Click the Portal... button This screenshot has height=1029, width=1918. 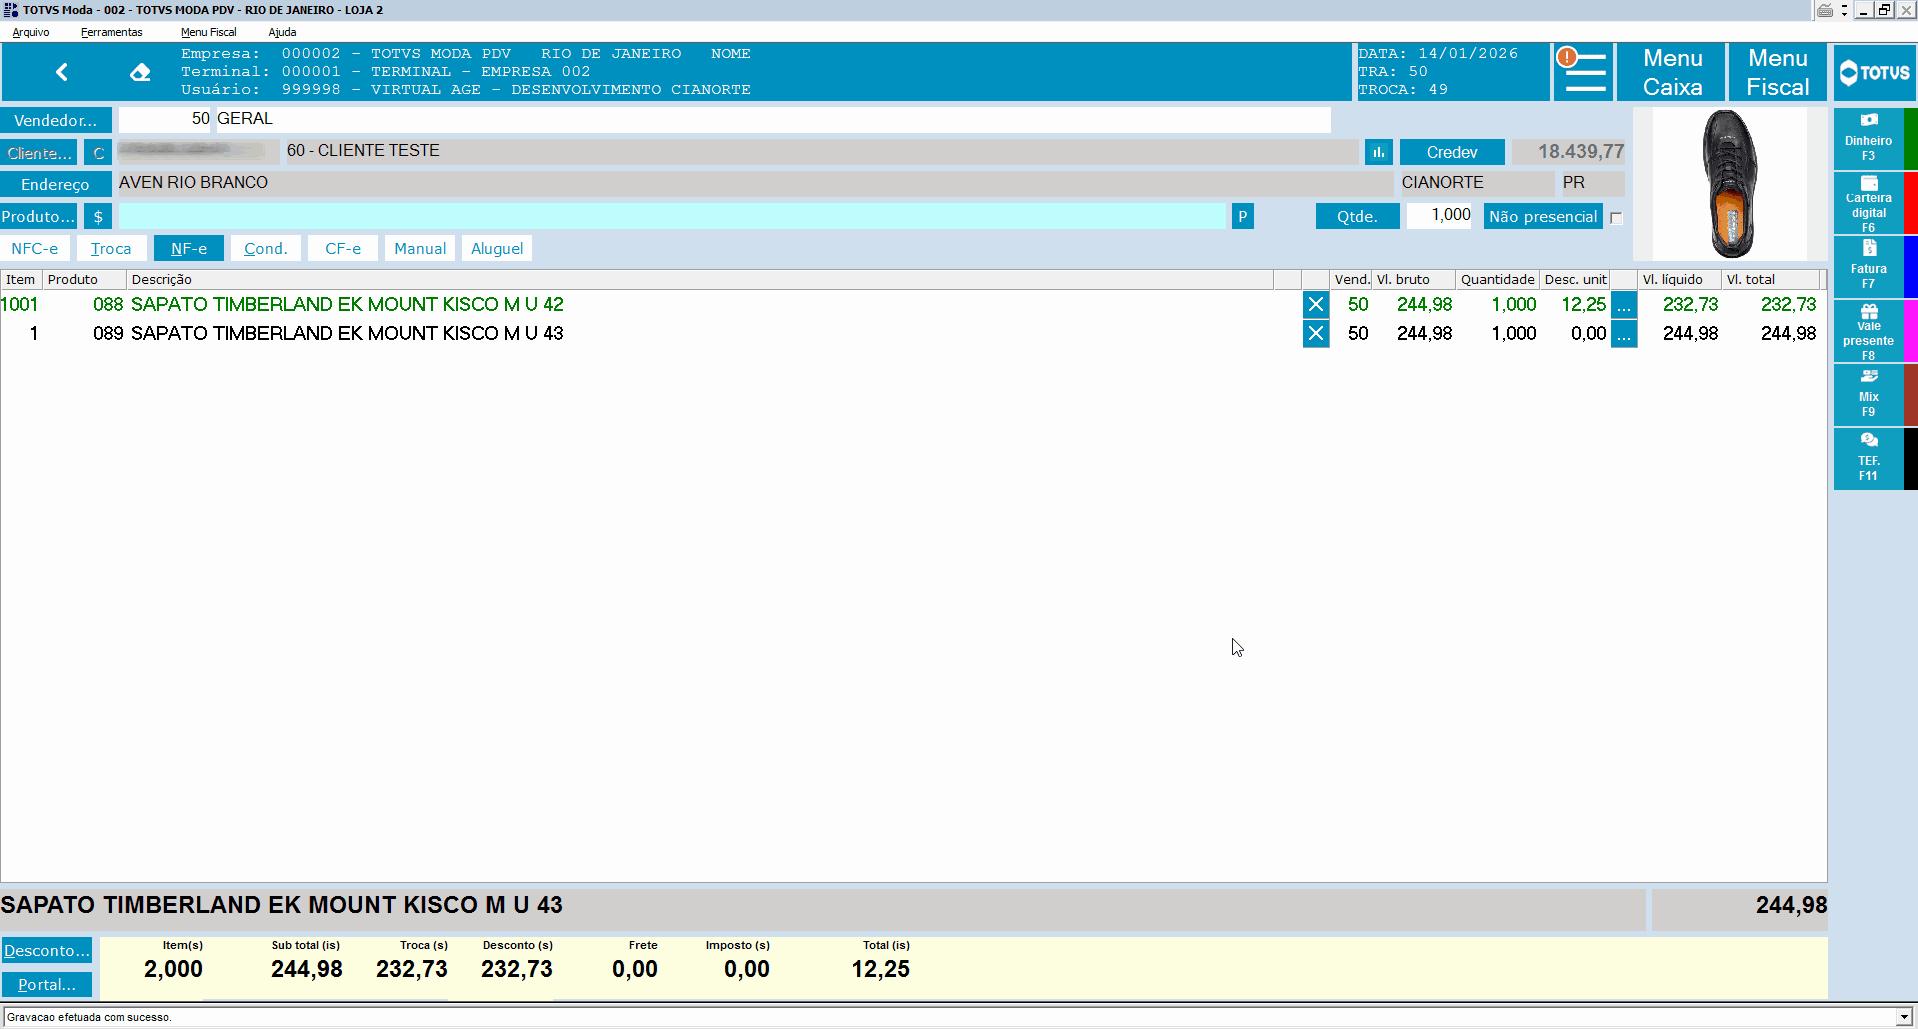(47, 985)
